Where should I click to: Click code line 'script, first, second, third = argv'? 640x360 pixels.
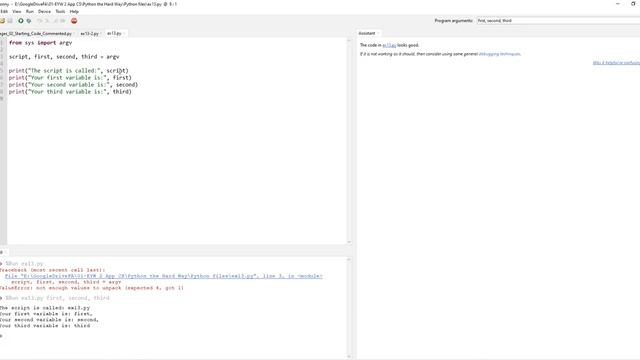[x=64, y=57]
